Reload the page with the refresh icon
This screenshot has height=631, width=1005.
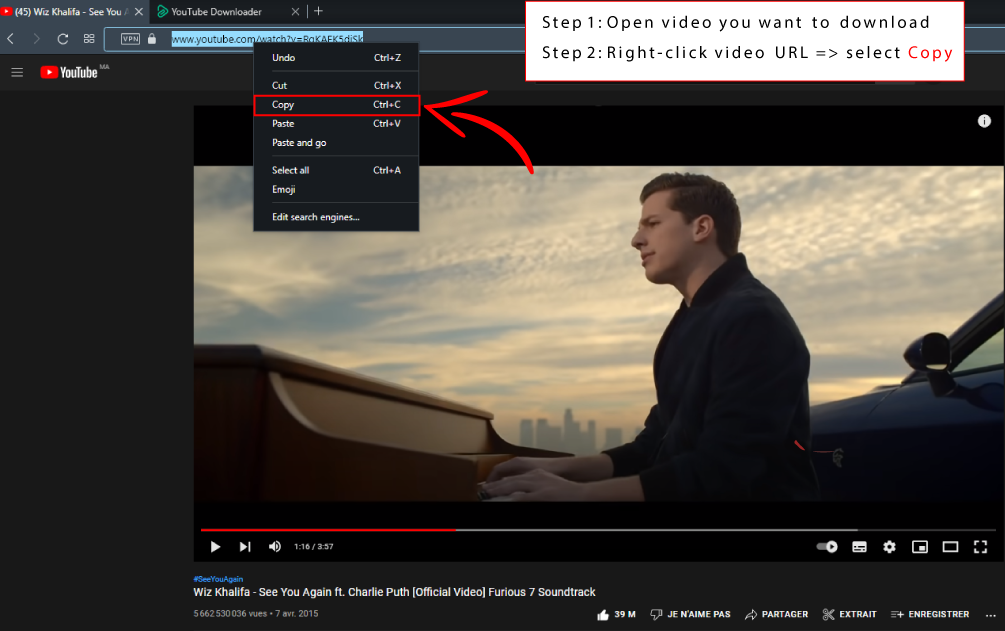click(63, 38)
